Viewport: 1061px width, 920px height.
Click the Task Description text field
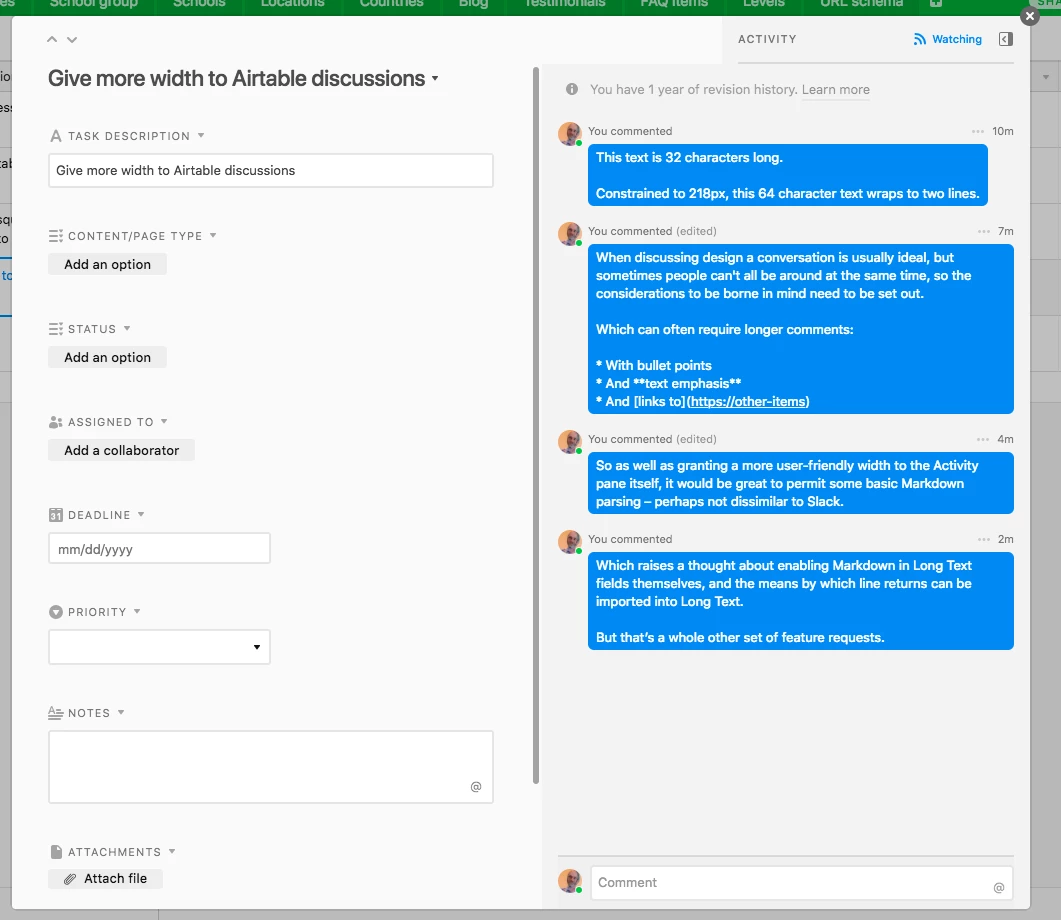(x=271, y=170)
